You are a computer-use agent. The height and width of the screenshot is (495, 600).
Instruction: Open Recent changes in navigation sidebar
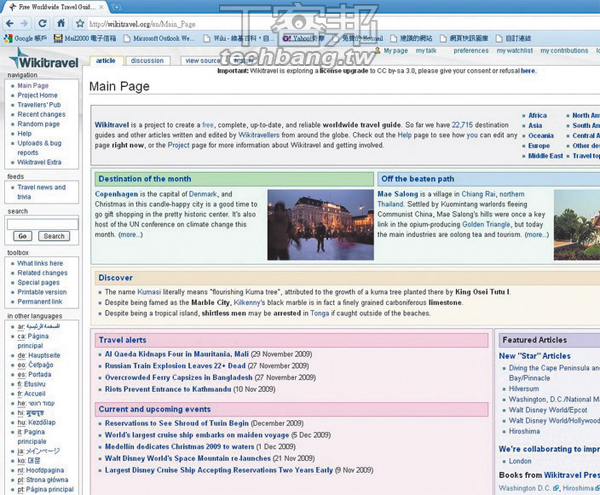[x=42, y=115]
